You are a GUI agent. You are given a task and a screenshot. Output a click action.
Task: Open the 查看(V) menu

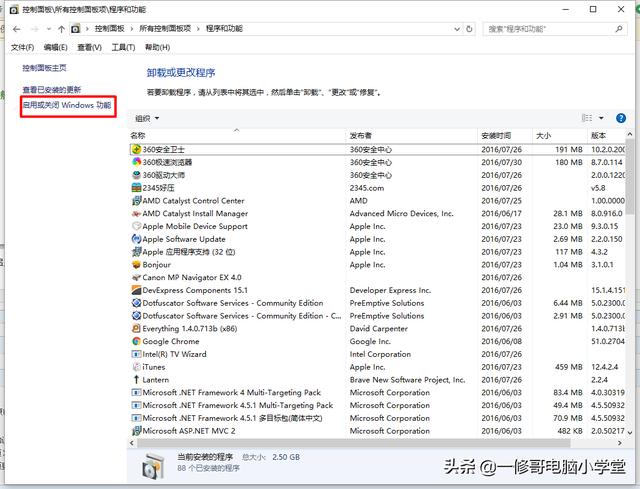(89, 47)
